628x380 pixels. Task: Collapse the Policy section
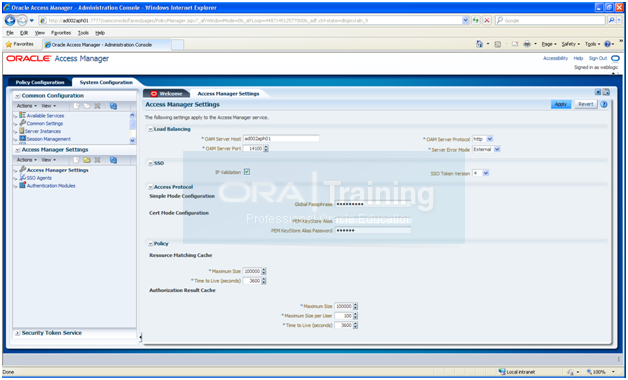pyautogui.click(x=151, y=243)
